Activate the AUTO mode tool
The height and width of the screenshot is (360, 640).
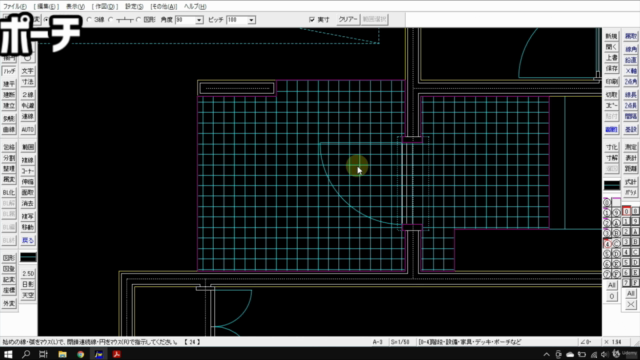[x=28, y=130]
